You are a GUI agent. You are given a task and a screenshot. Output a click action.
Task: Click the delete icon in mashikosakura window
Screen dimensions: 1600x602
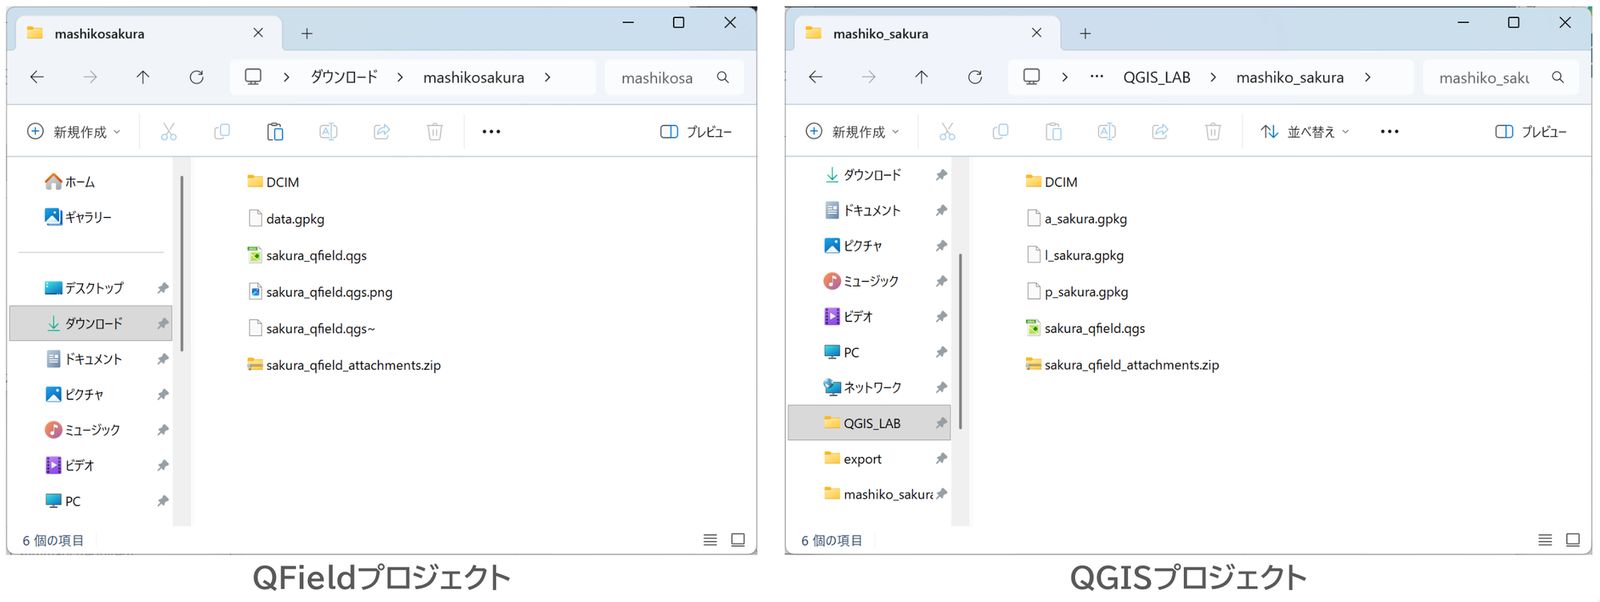[435, 131]
